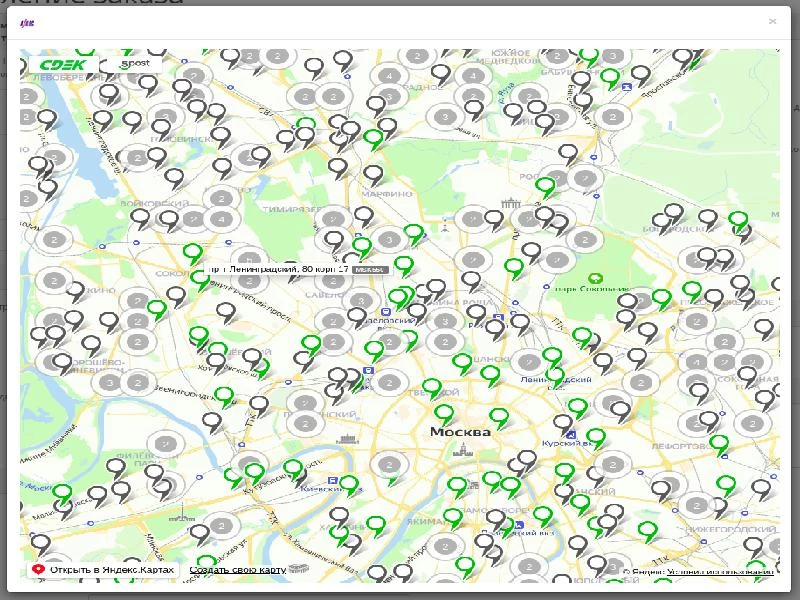Screen dimensions: 800x600
Task: Switch to the CDEK pickup points tab
Action: click(64, 65)
